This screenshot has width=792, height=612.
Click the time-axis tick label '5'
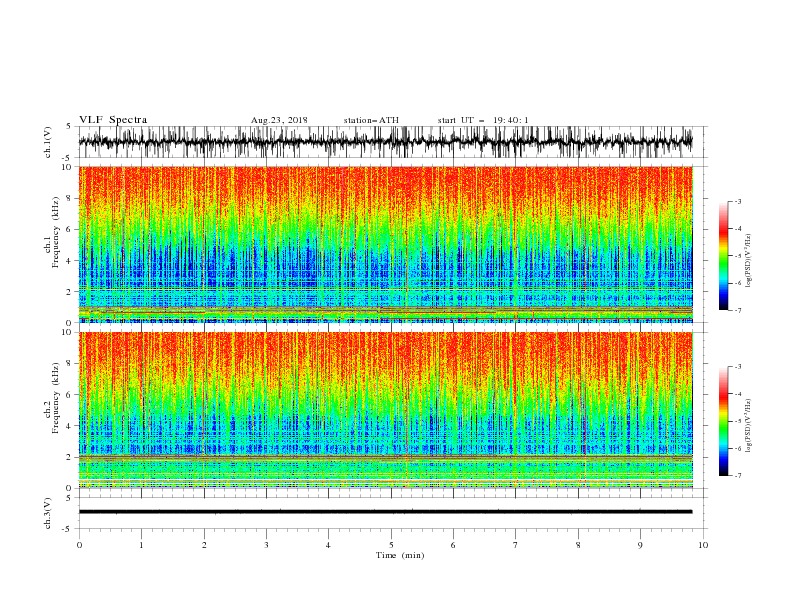coord(391,545)
